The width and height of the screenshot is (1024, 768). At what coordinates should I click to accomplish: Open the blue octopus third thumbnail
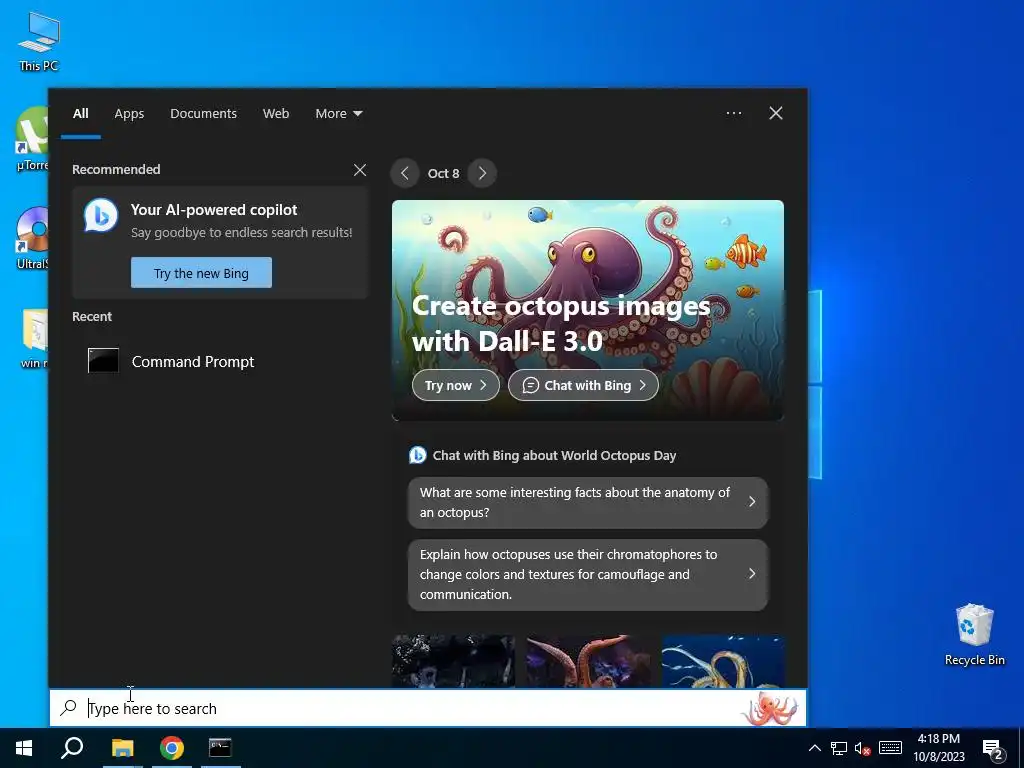click(723, 661)
